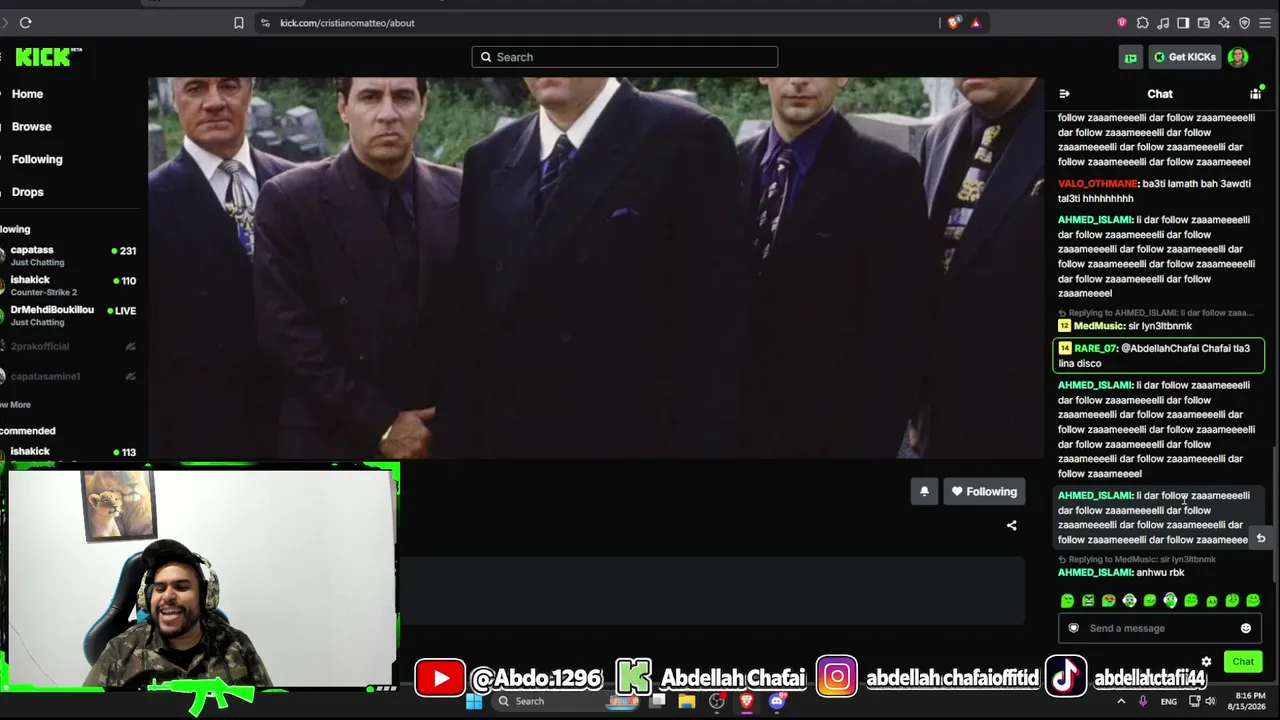Show hidden system tray icons
The height and width of the screenshot is (720, 1280).
[1121, 701]
